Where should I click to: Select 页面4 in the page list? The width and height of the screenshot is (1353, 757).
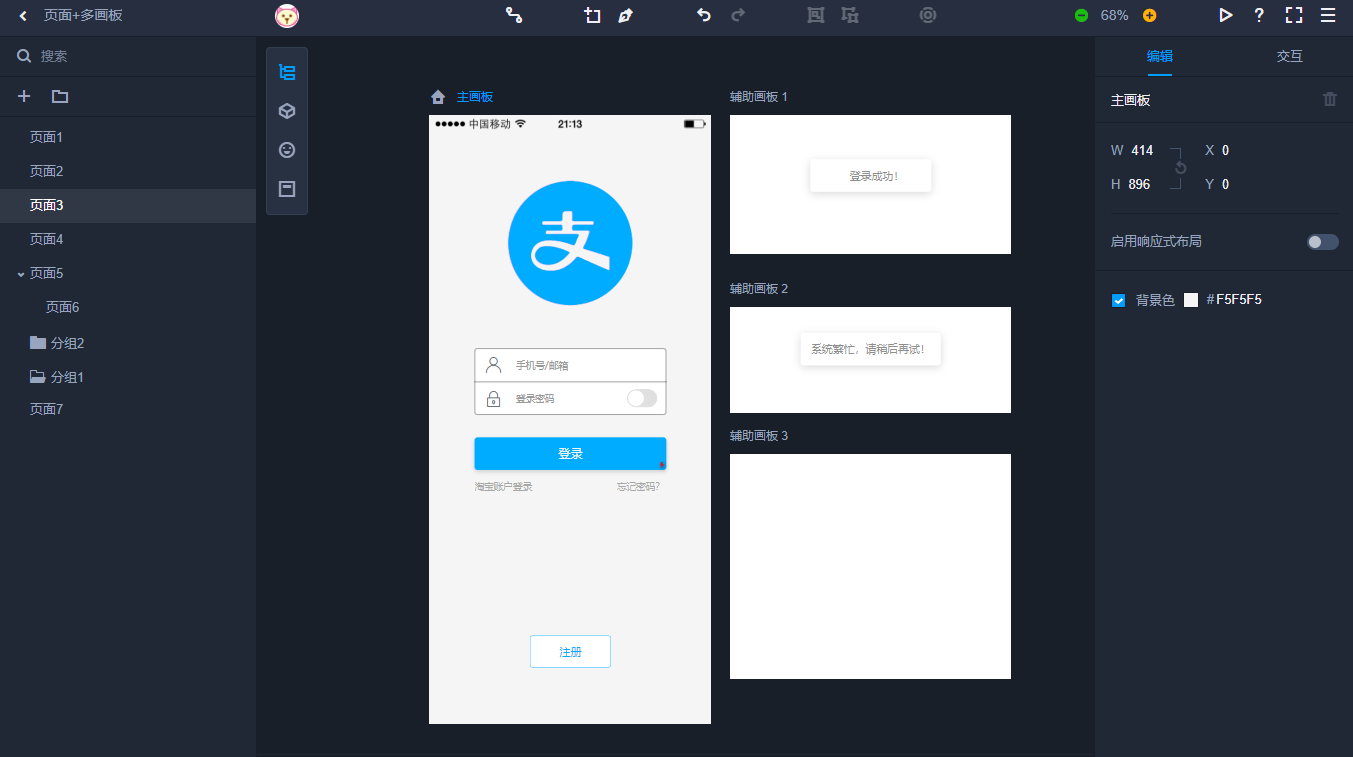(46, 239)
